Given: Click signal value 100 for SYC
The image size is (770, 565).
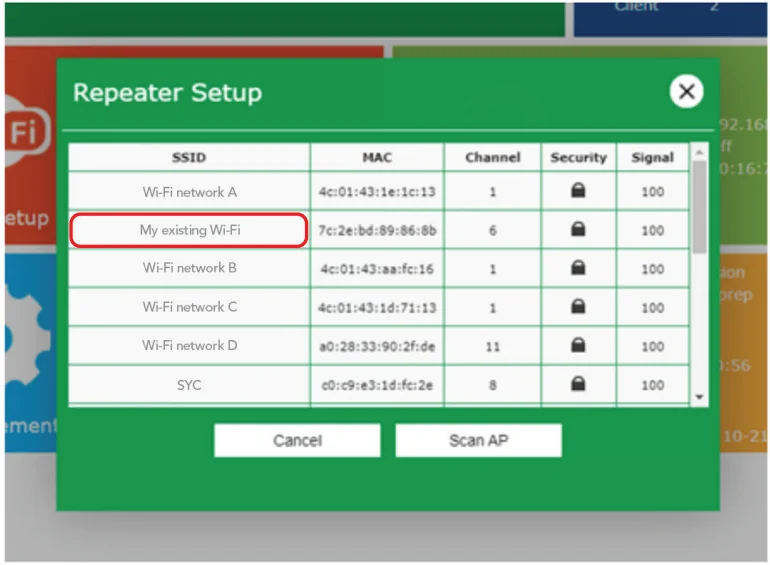Looking at the screenshot, I should pos(653,385).
